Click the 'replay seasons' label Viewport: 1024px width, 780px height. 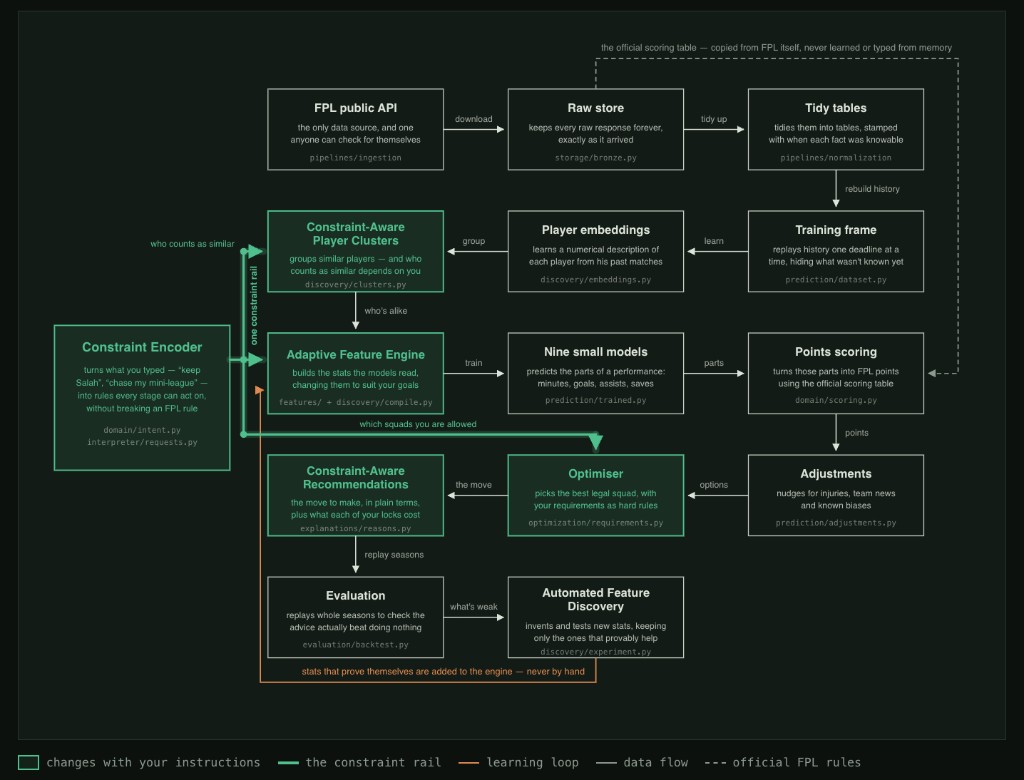coord(394,555)
